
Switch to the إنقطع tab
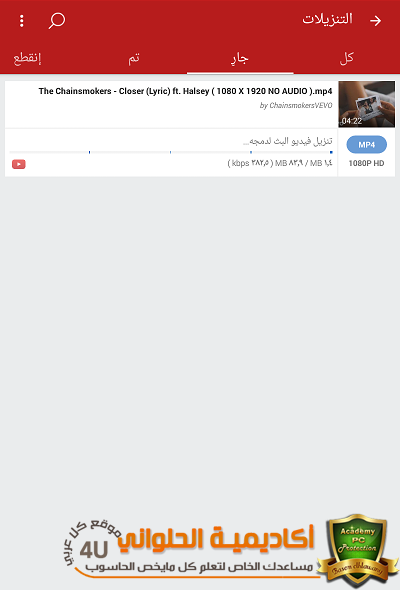pos(27,58)
